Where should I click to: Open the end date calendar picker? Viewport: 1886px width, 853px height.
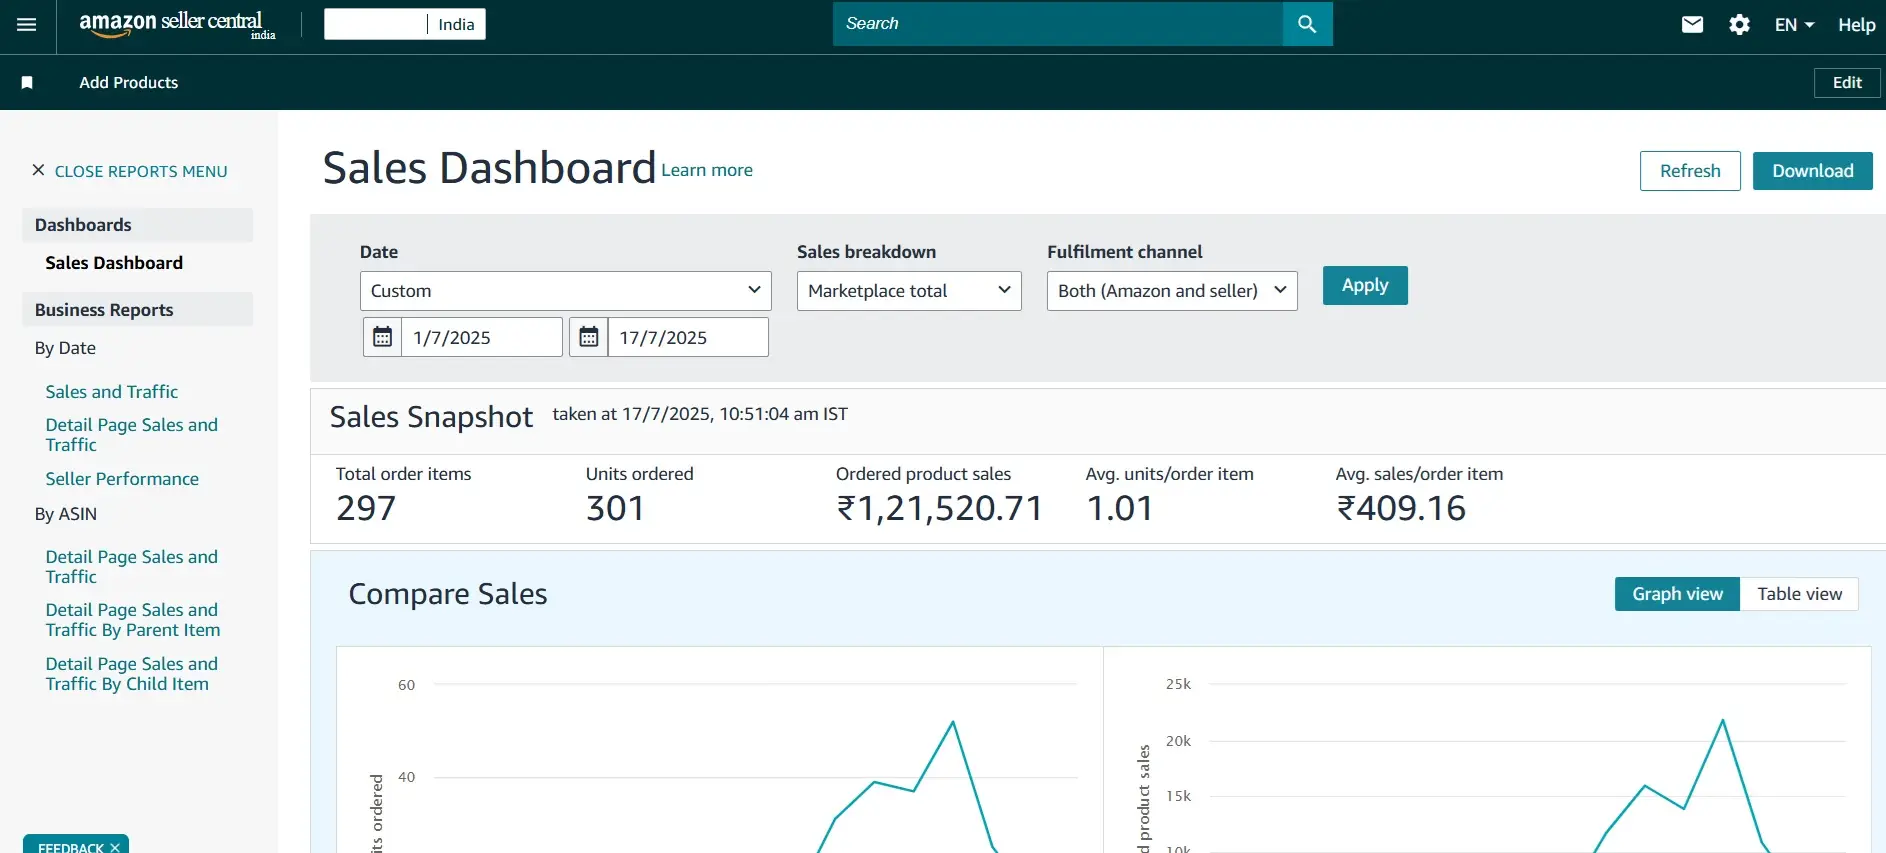coord(589,337)
